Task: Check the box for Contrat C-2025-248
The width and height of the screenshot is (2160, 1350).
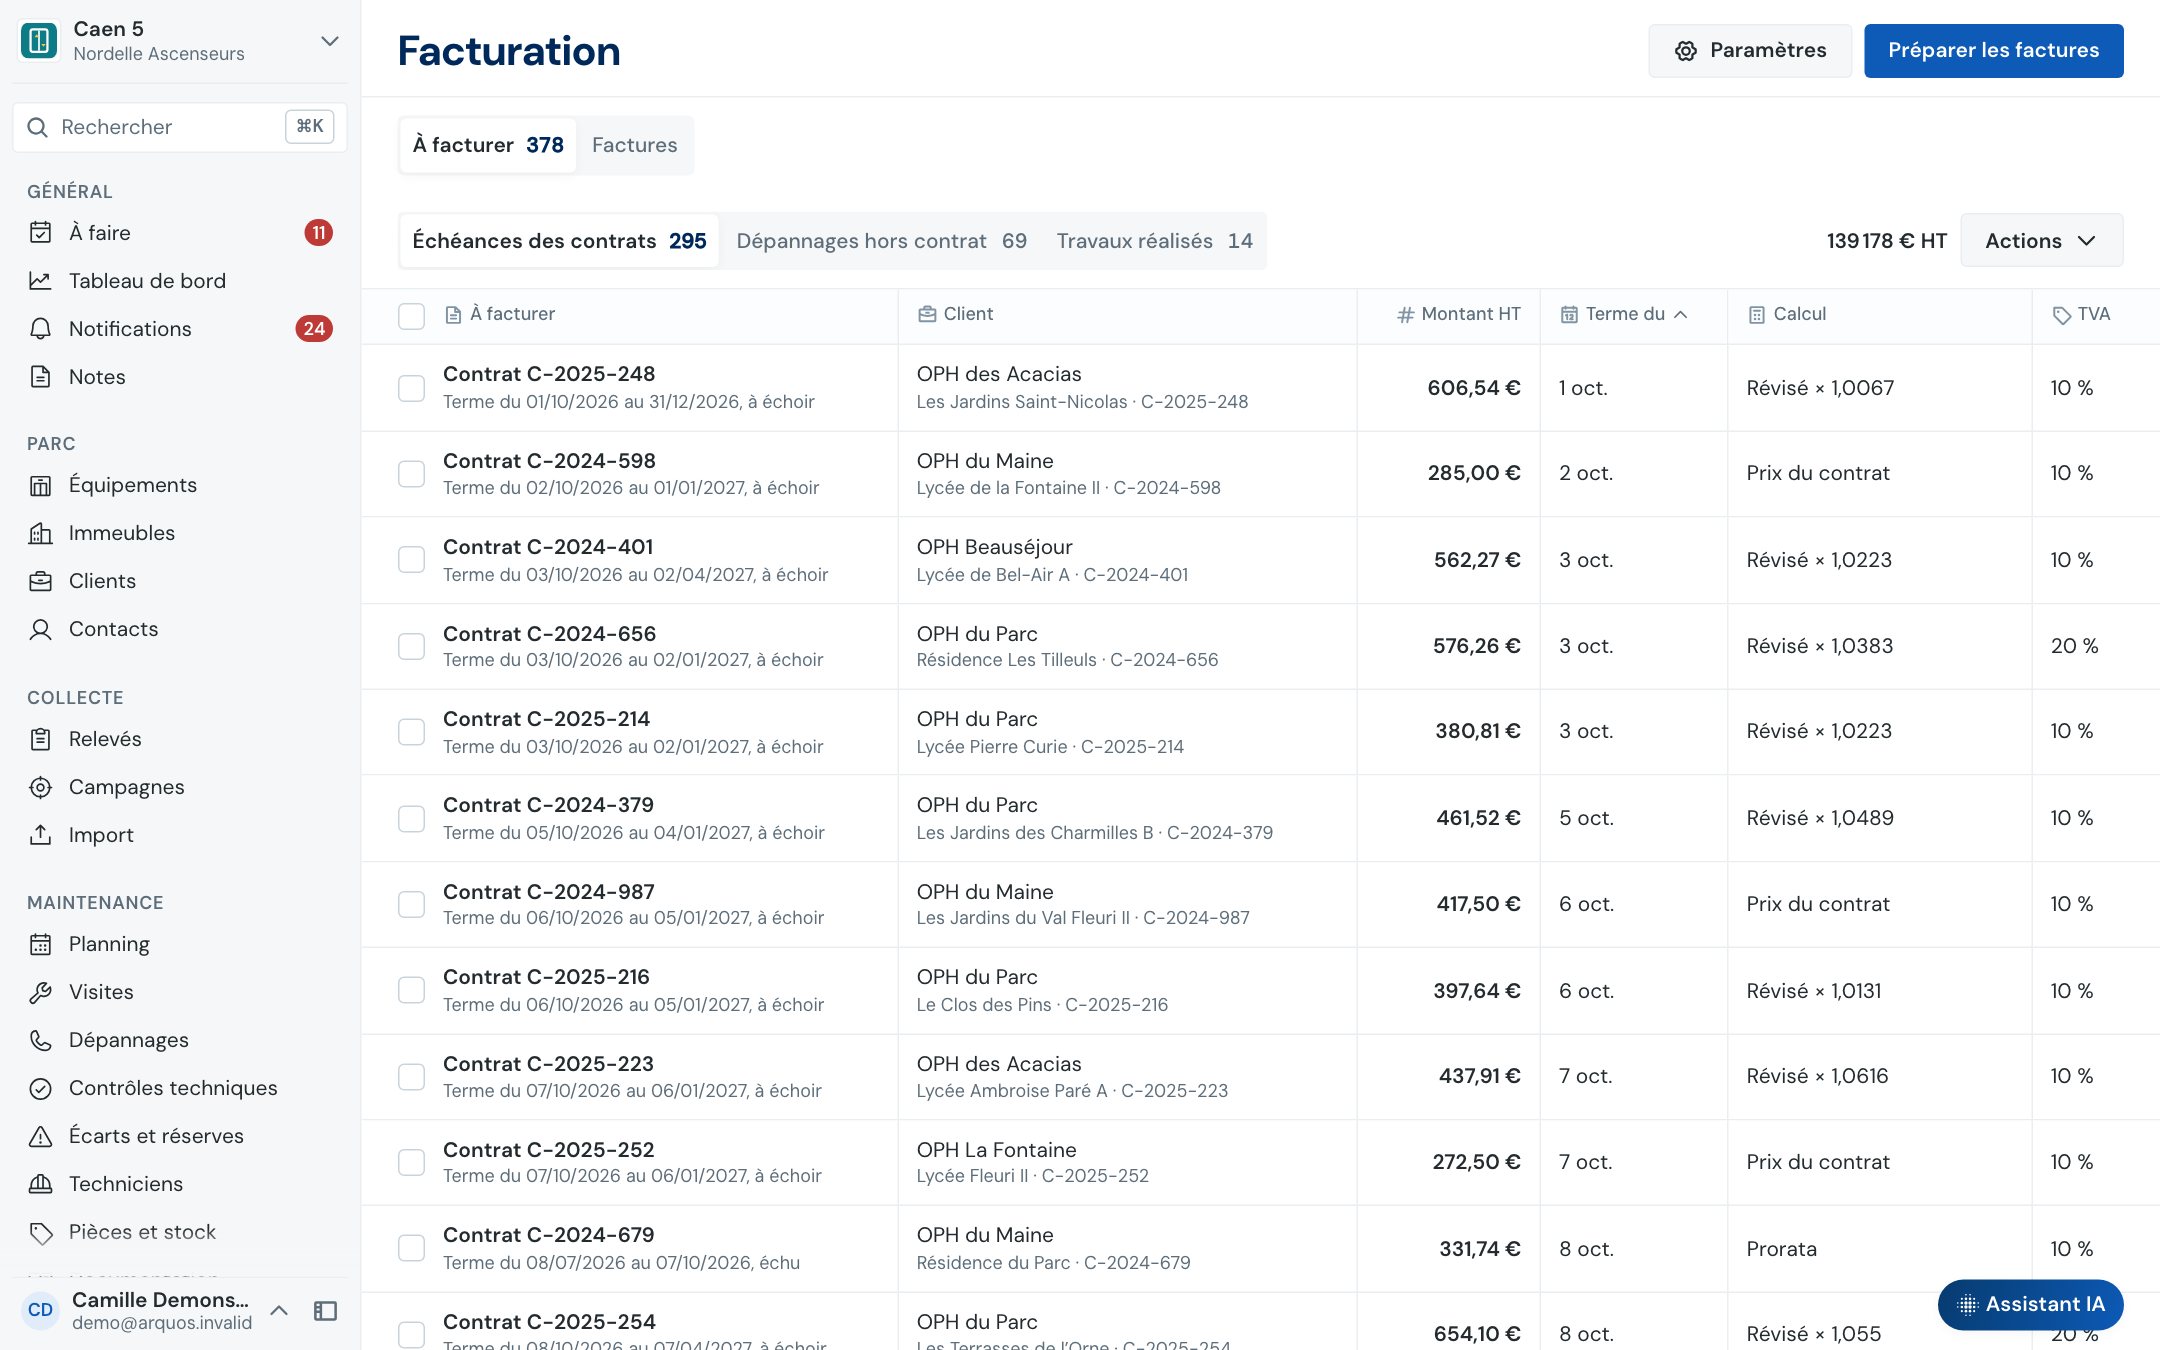Action: click(x=411, y=388)
